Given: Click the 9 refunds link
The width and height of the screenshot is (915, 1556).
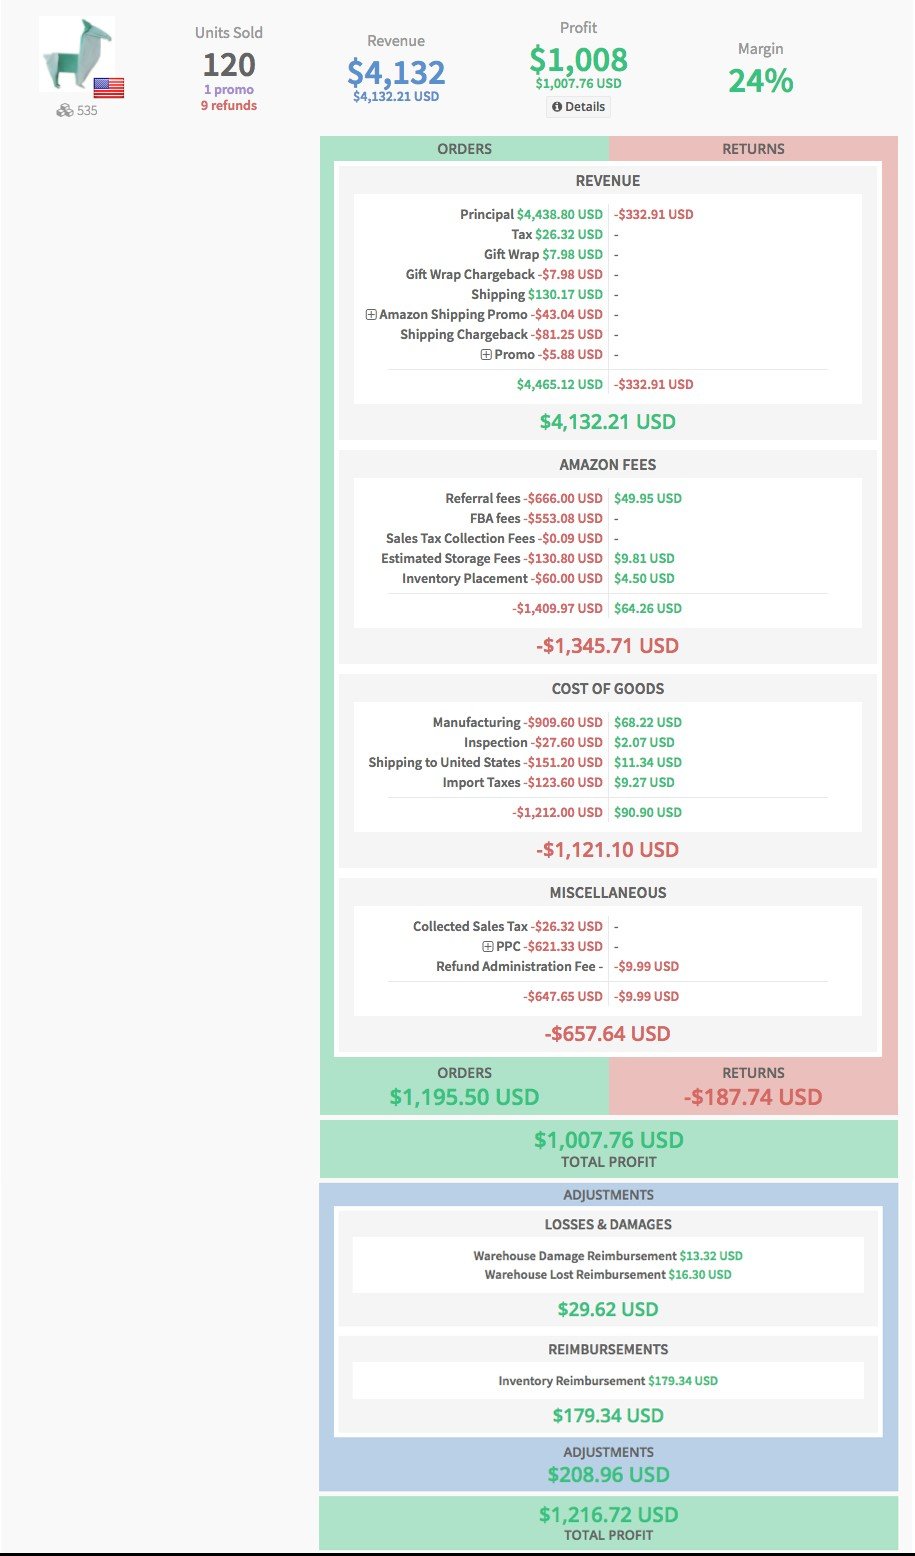Looking at the screenshot, I should tap(229, 106).
